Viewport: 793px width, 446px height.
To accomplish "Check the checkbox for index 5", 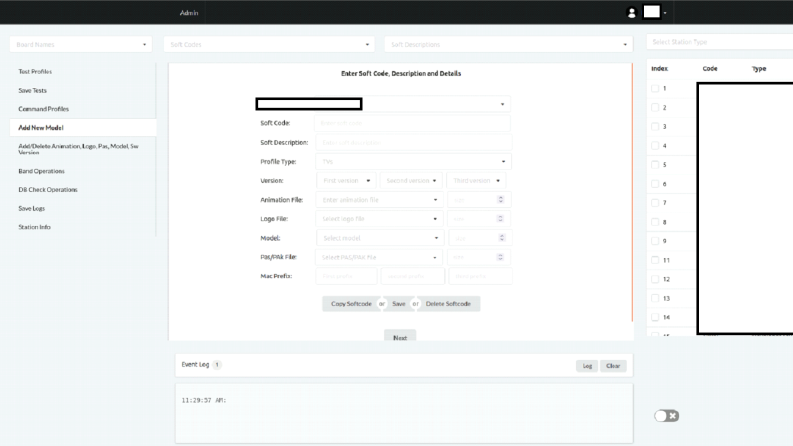I will click(655, 165).
